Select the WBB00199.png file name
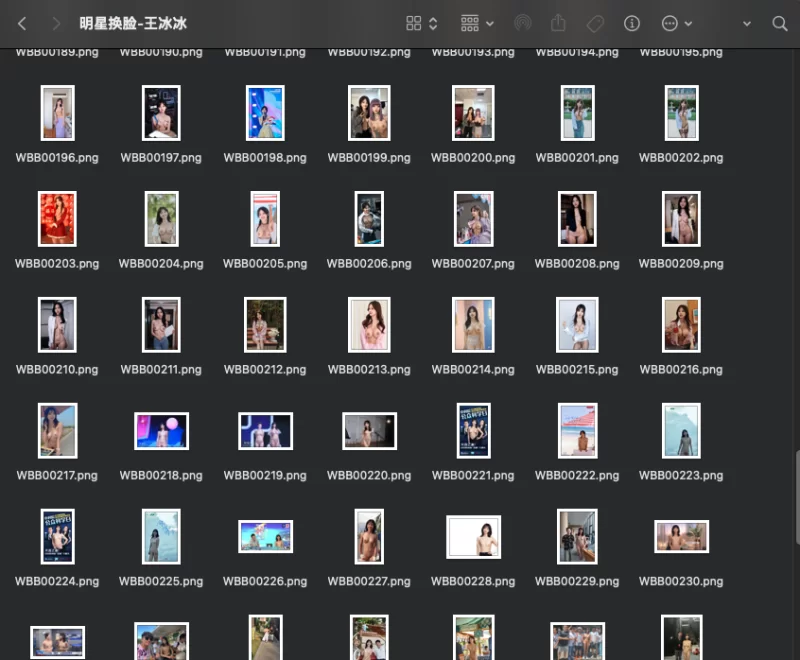The height and width of the screenshot is (660, 800). click(x=369, y=158)
